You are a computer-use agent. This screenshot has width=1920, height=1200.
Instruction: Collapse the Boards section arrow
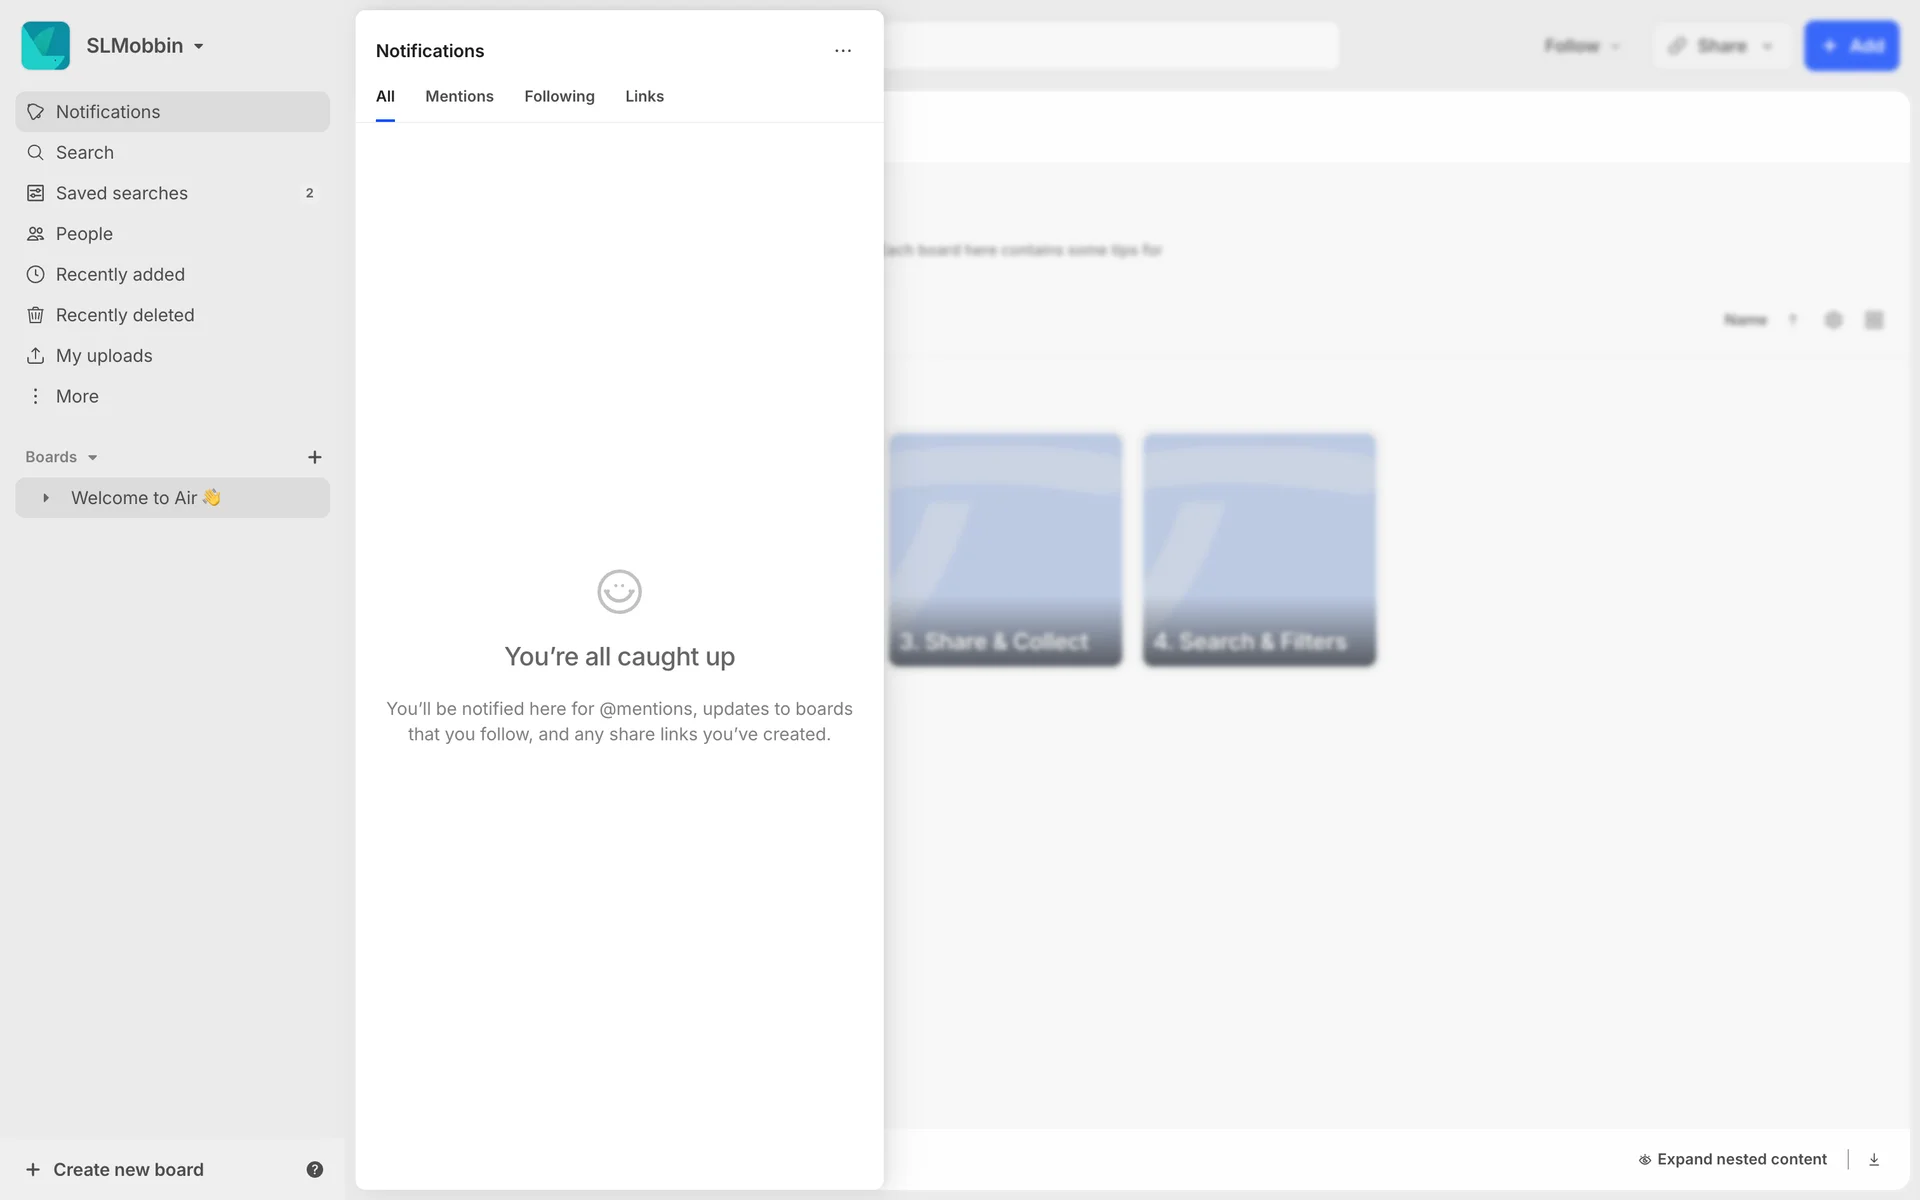point(92,458)
